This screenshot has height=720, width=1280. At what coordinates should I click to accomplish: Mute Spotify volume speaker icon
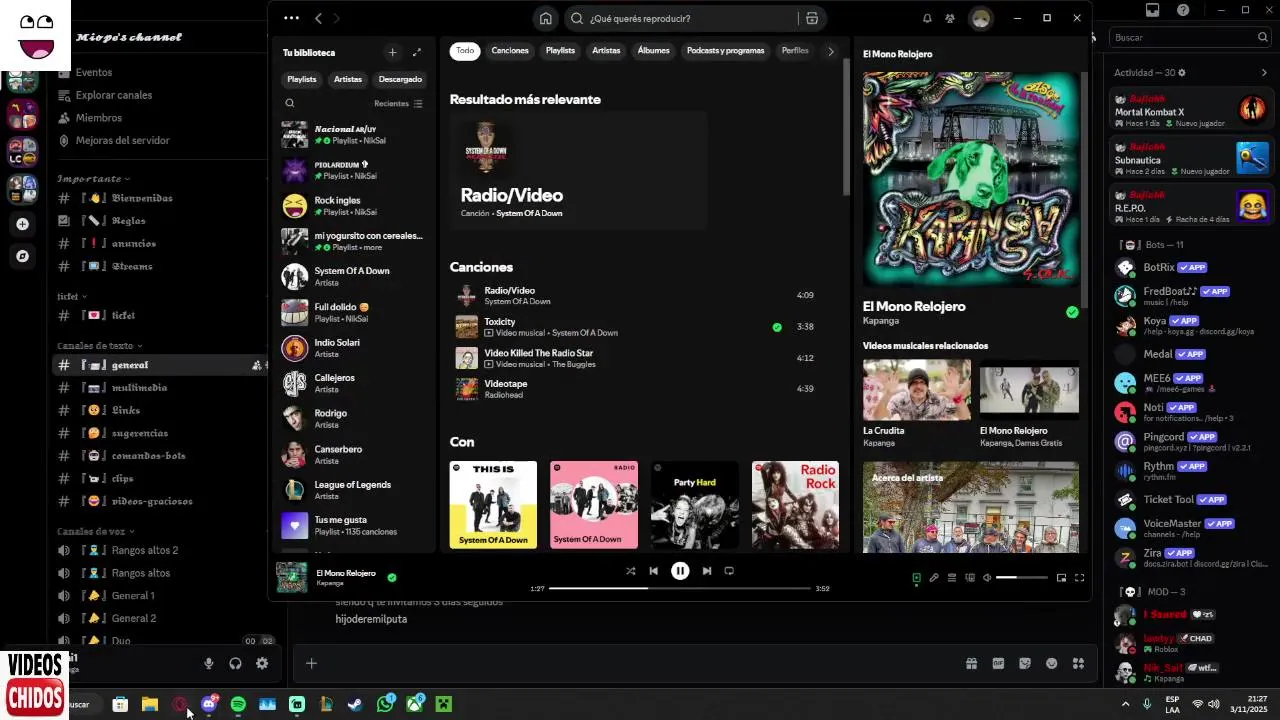point(987,577)
